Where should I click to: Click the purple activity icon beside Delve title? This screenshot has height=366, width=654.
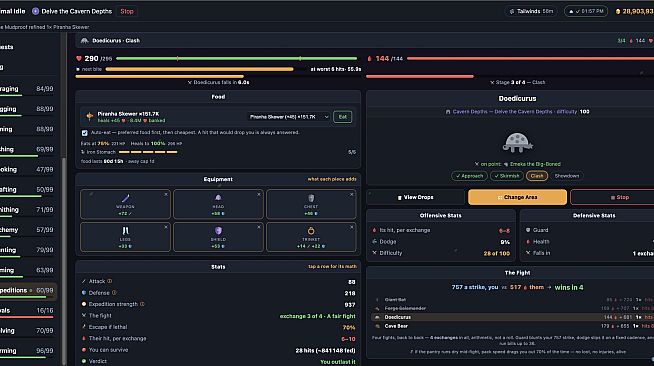coord(35,11)
